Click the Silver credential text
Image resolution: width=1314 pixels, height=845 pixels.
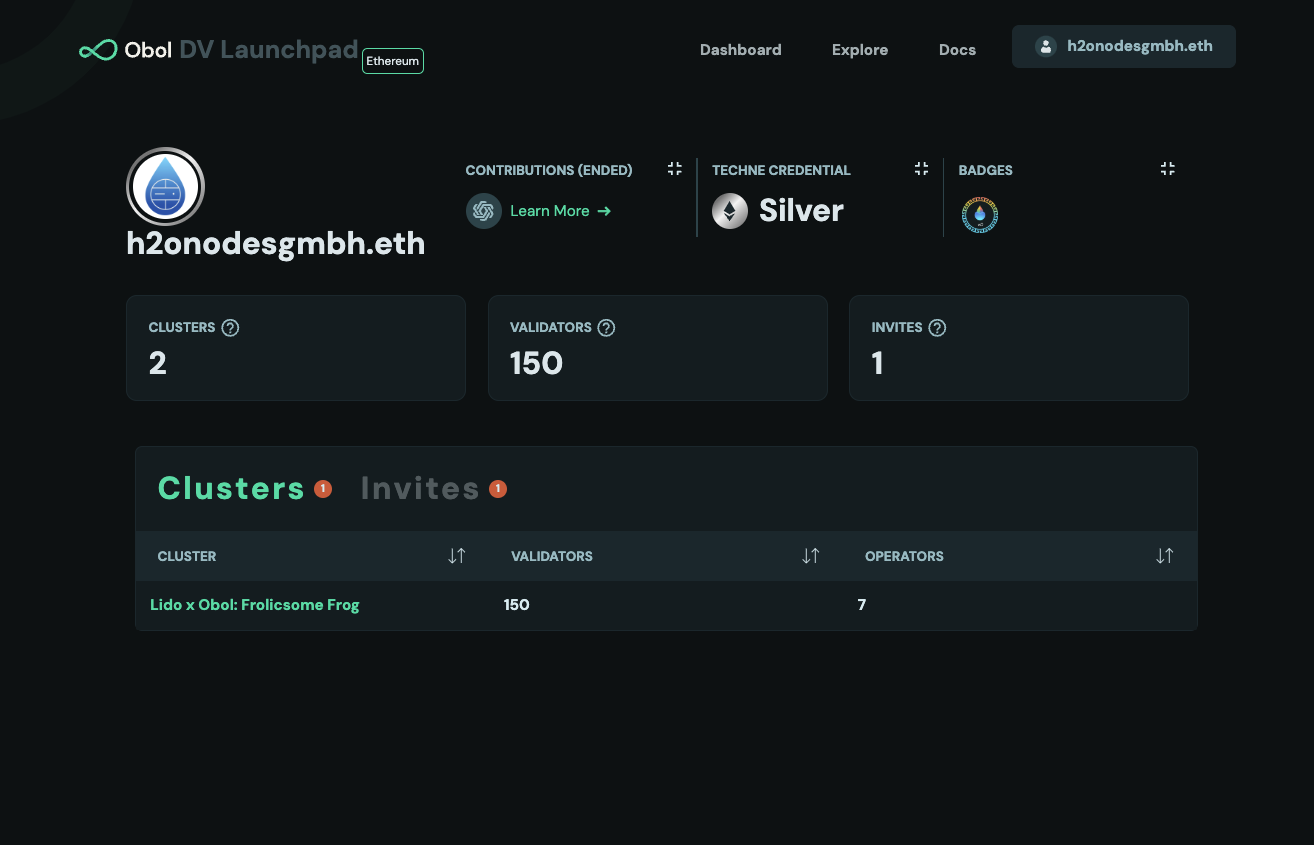(x=801, y=210)
